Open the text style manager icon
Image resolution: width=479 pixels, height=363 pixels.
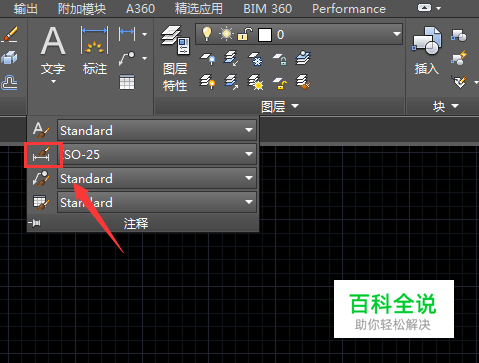tap(41, 130)
